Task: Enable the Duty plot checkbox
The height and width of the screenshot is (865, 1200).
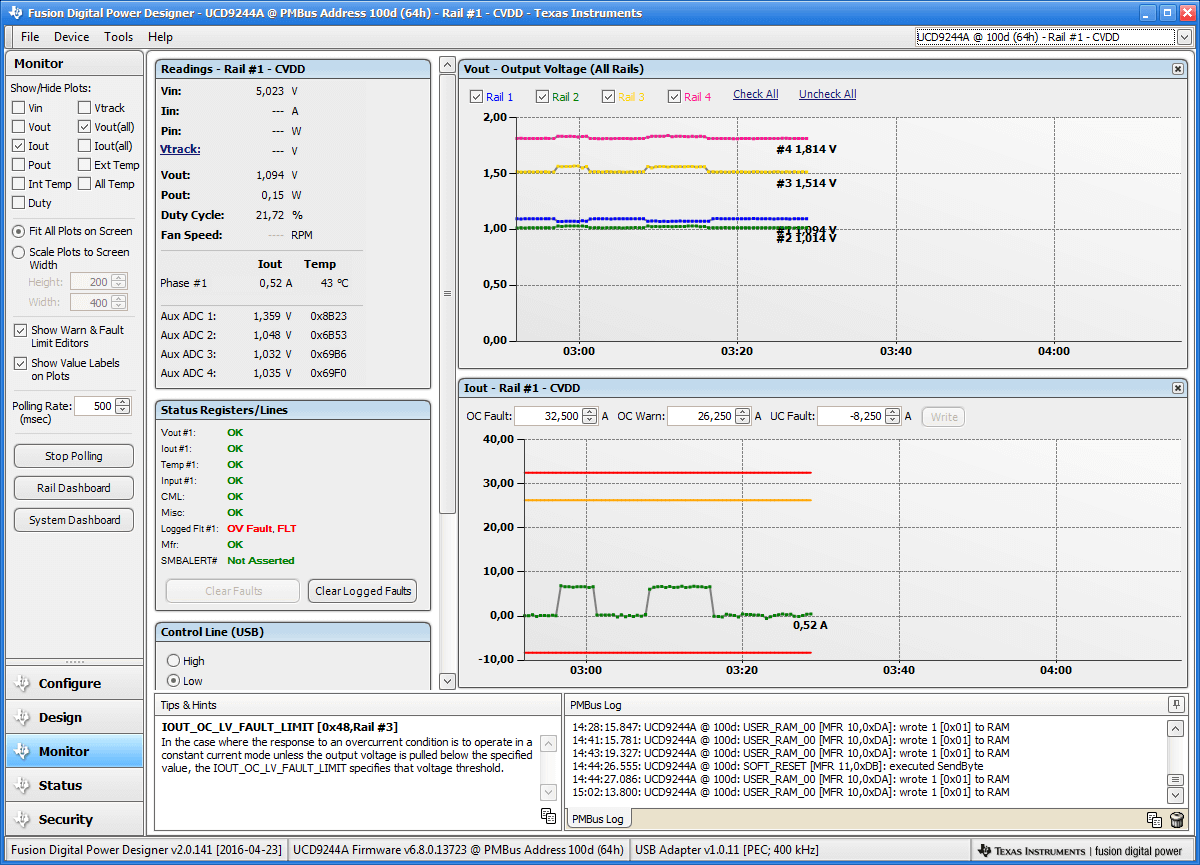Action: tap(18, 203)
